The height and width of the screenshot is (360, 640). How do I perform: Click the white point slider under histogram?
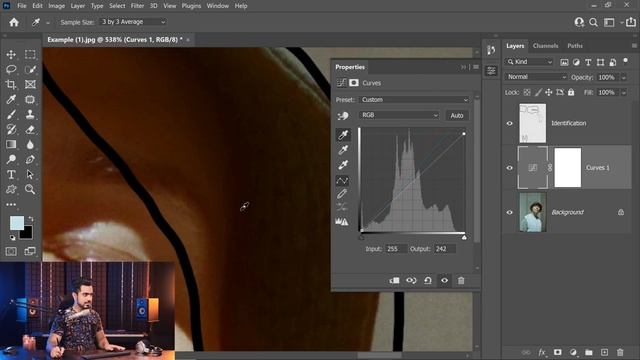click(464, 237)
